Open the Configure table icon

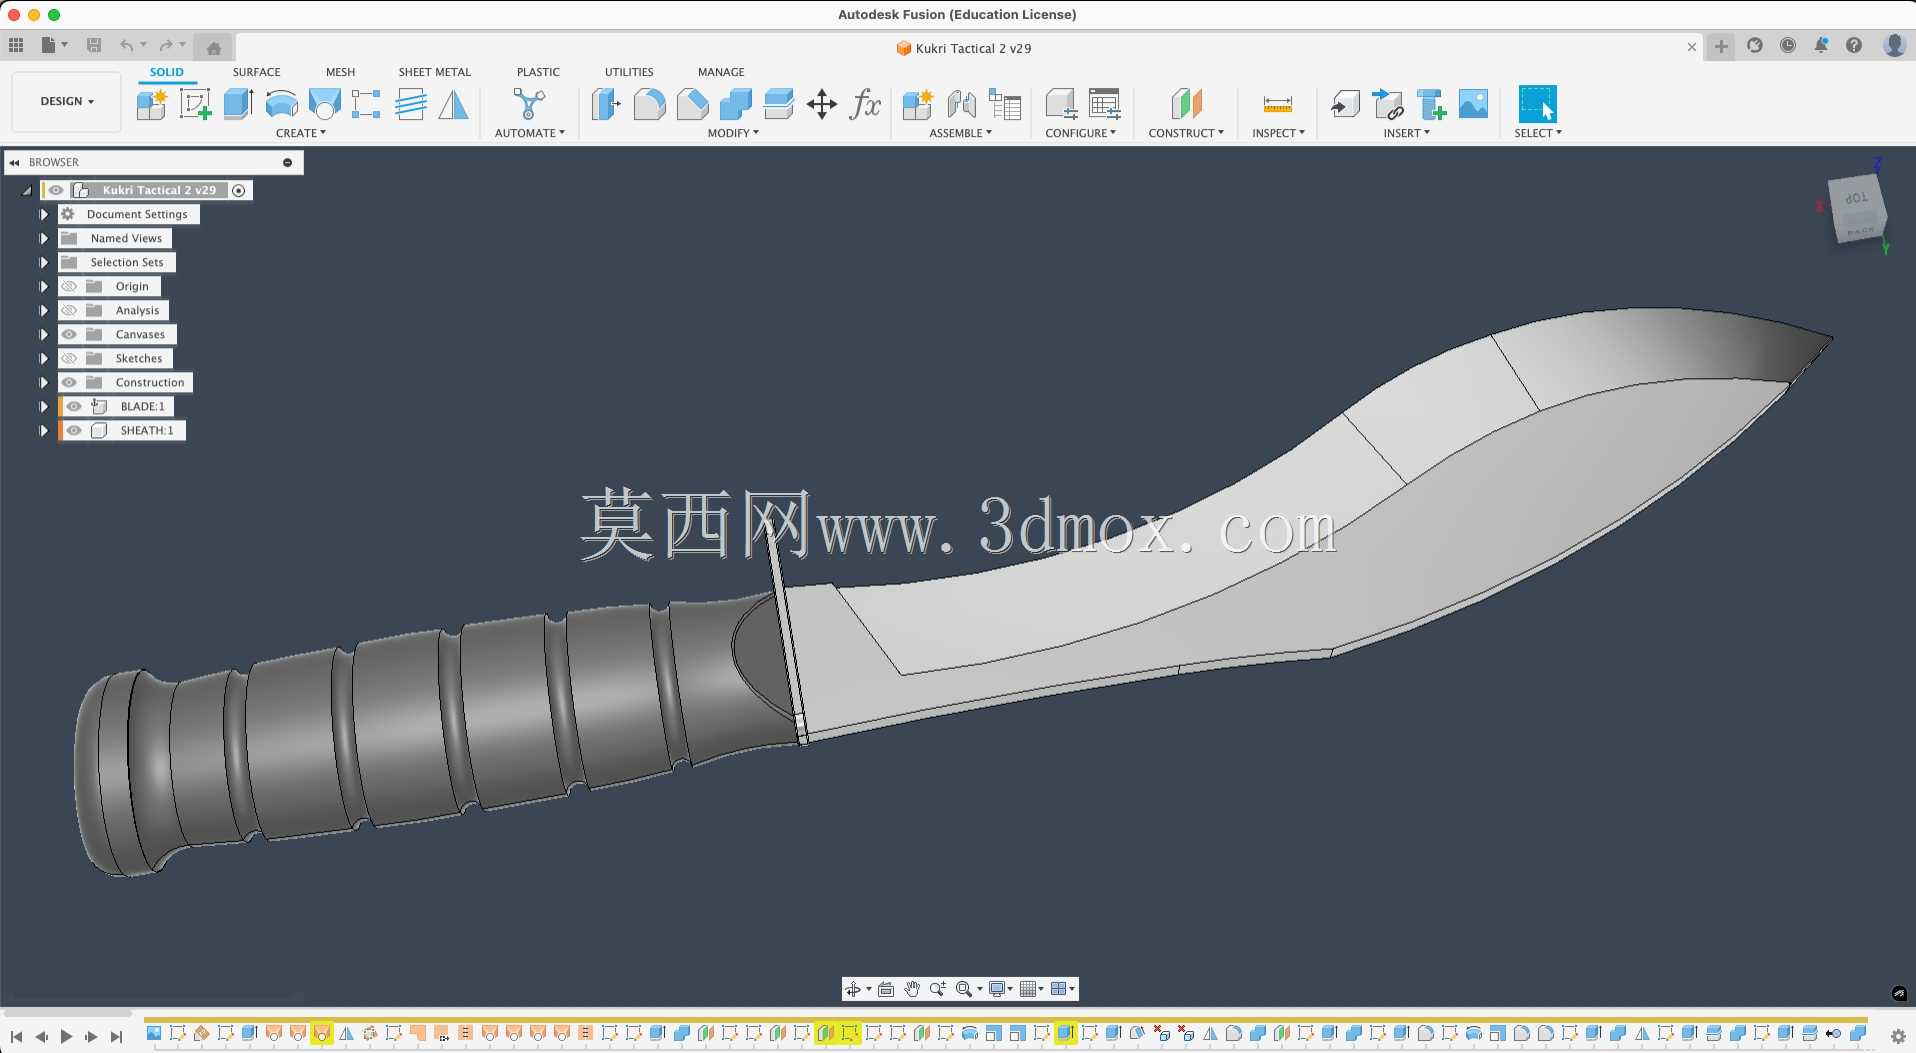coord(1104,104)
